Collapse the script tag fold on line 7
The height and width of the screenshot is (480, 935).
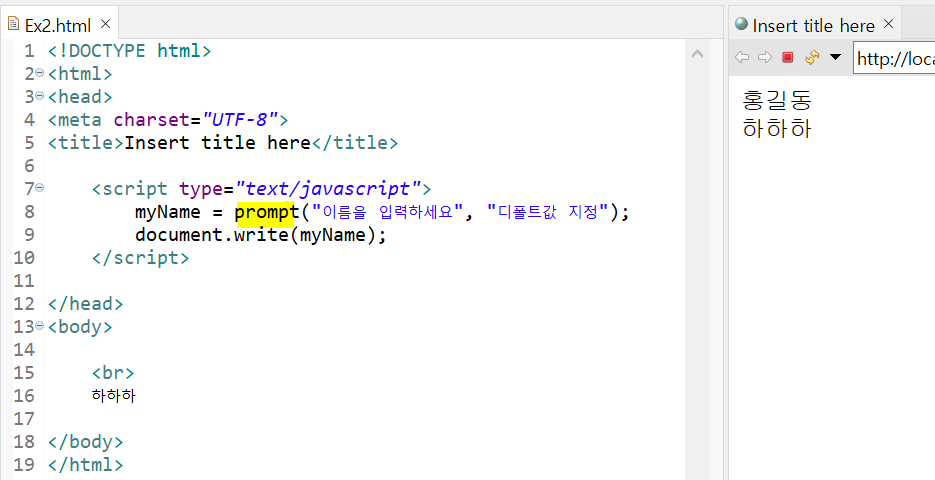tap(39, 188)
